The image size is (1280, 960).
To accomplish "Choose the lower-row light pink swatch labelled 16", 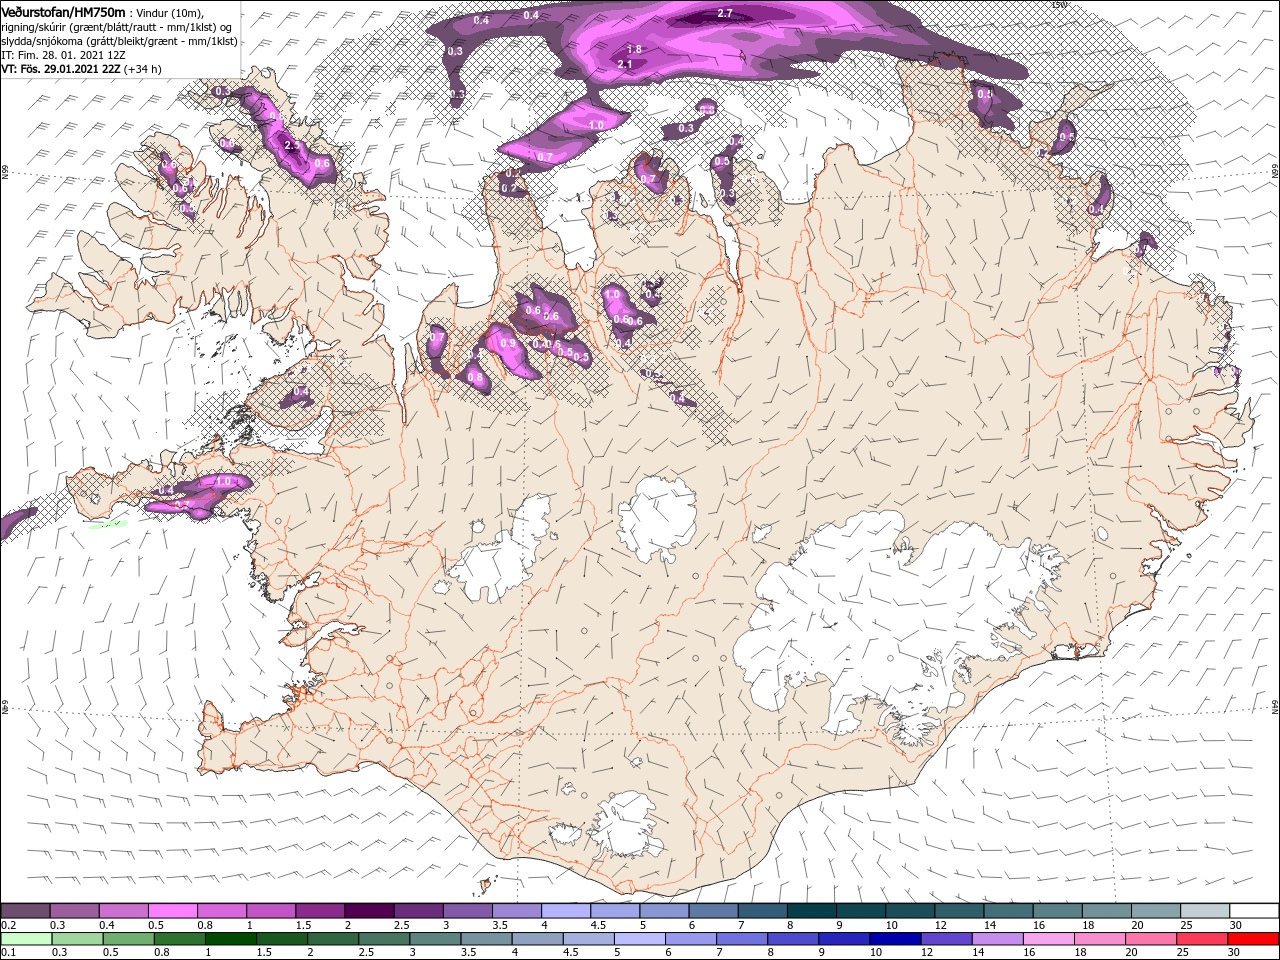I will coord(1048,939).
